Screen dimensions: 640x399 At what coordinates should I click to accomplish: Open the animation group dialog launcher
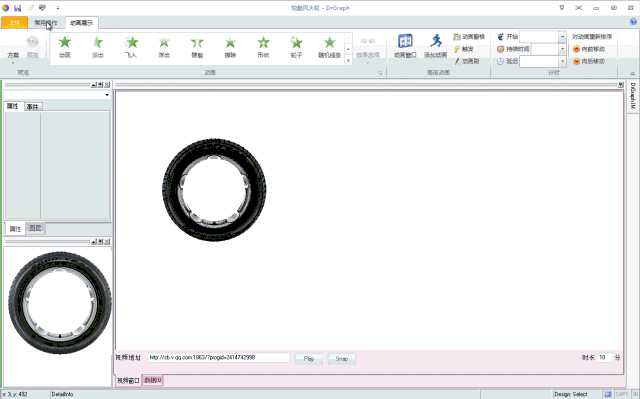380,73
